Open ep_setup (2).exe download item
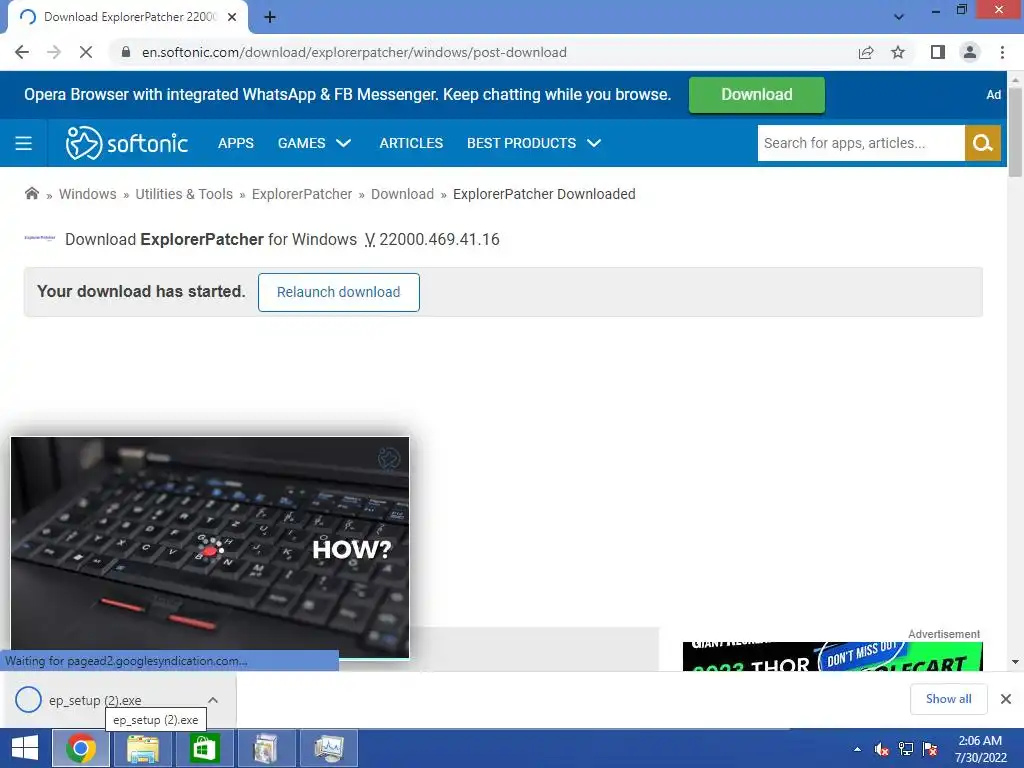The image size is (1024, 768). (x=95, y=700)
